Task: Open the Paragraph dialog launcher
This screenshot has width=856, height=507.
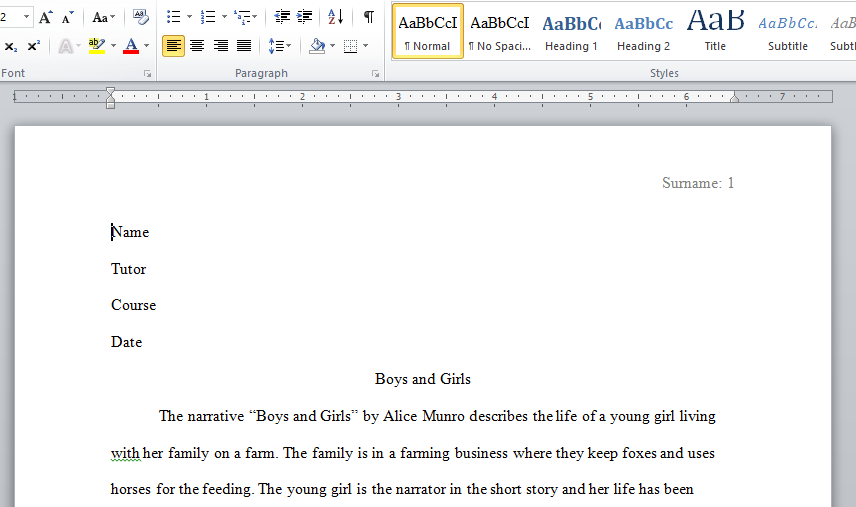Action: click(x=376, y=74)
